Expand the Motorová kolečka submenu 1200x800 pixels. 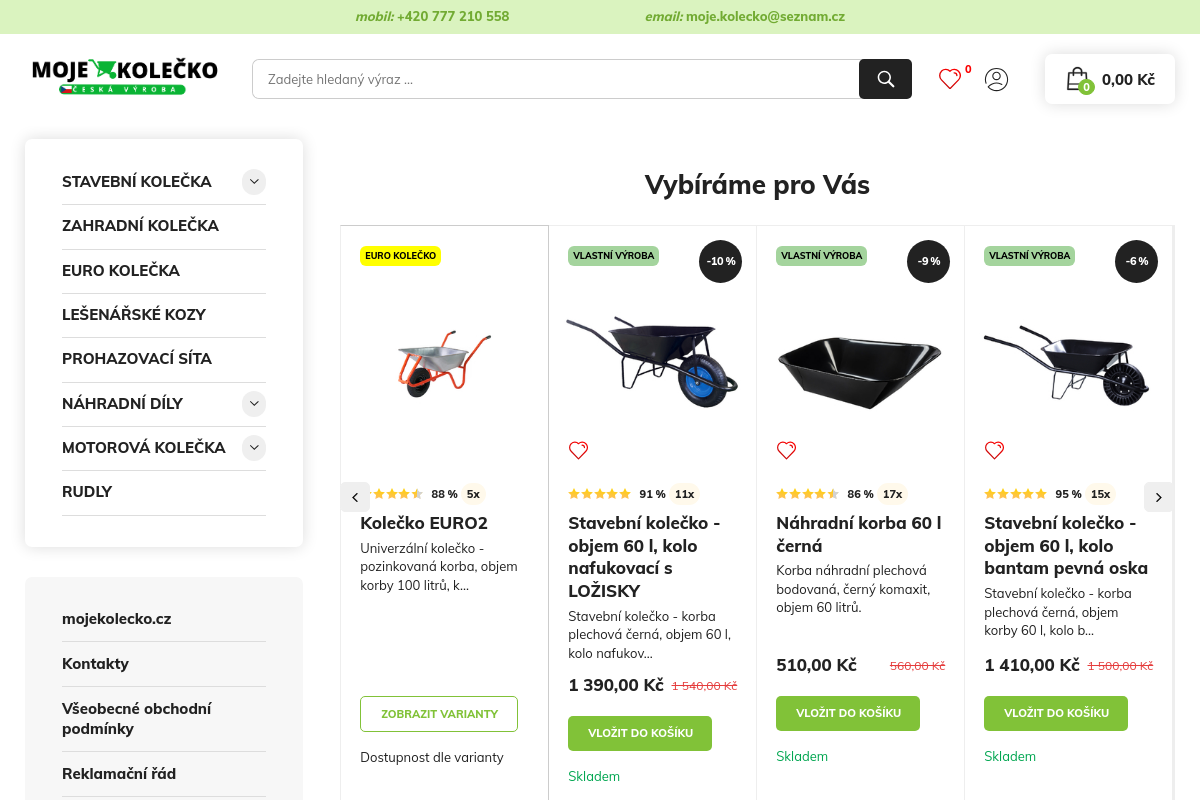[x=254, y=448]
